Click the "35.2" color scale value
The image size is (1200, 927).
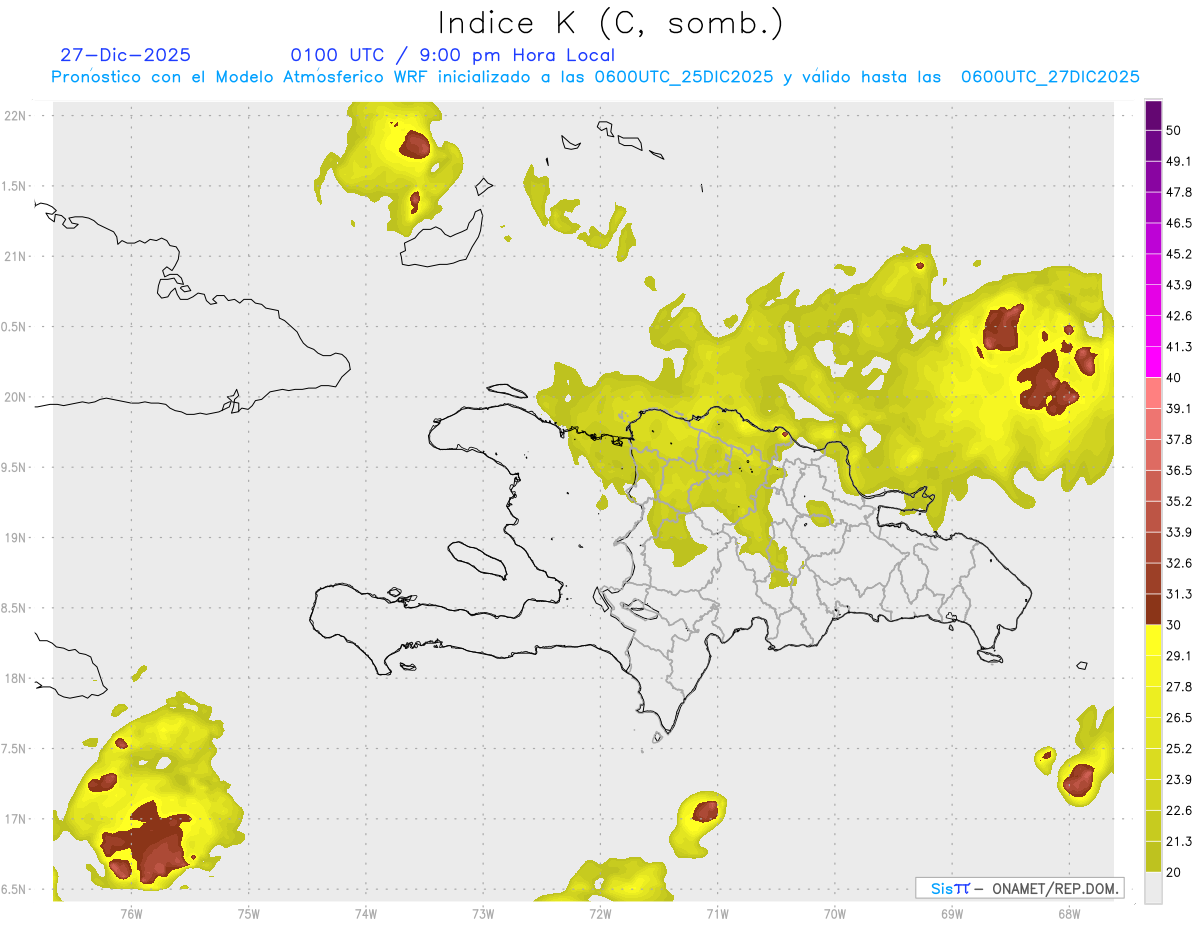pos(1179,501)
